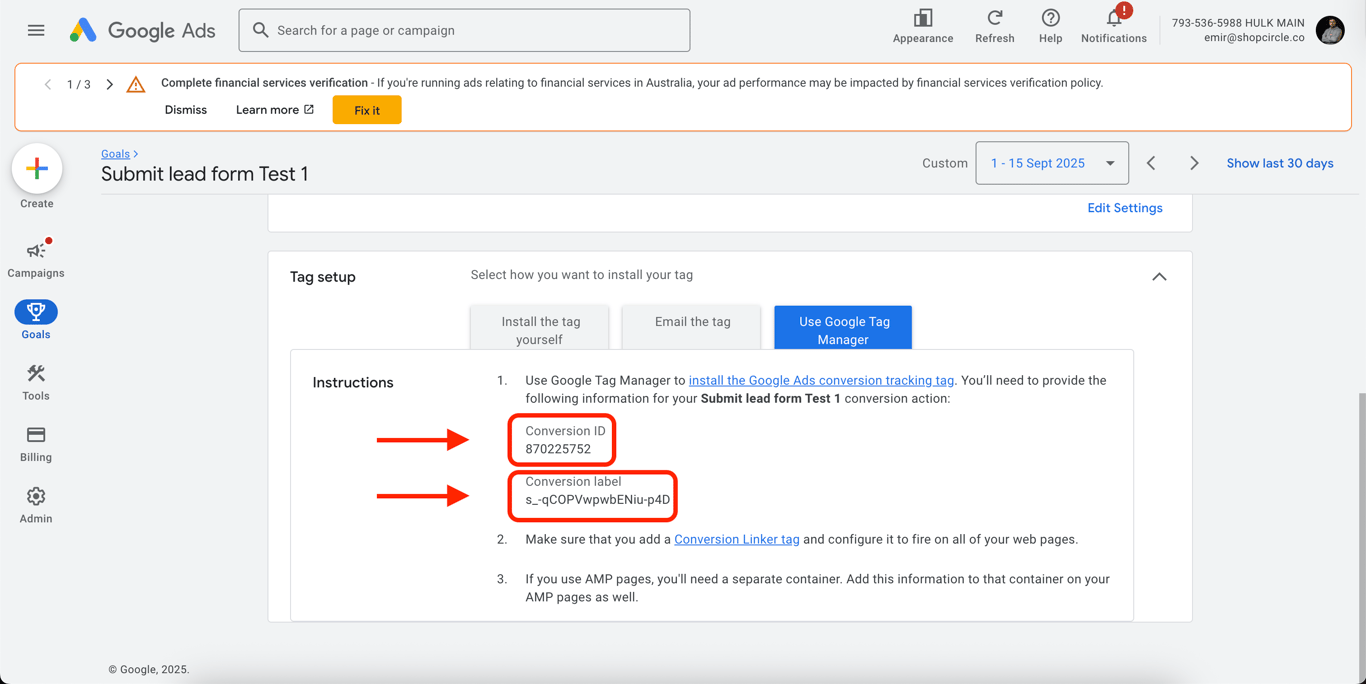Click the search for page or campaign field
The height and width of the screenshot is (684, 1366).
(464, 30)
